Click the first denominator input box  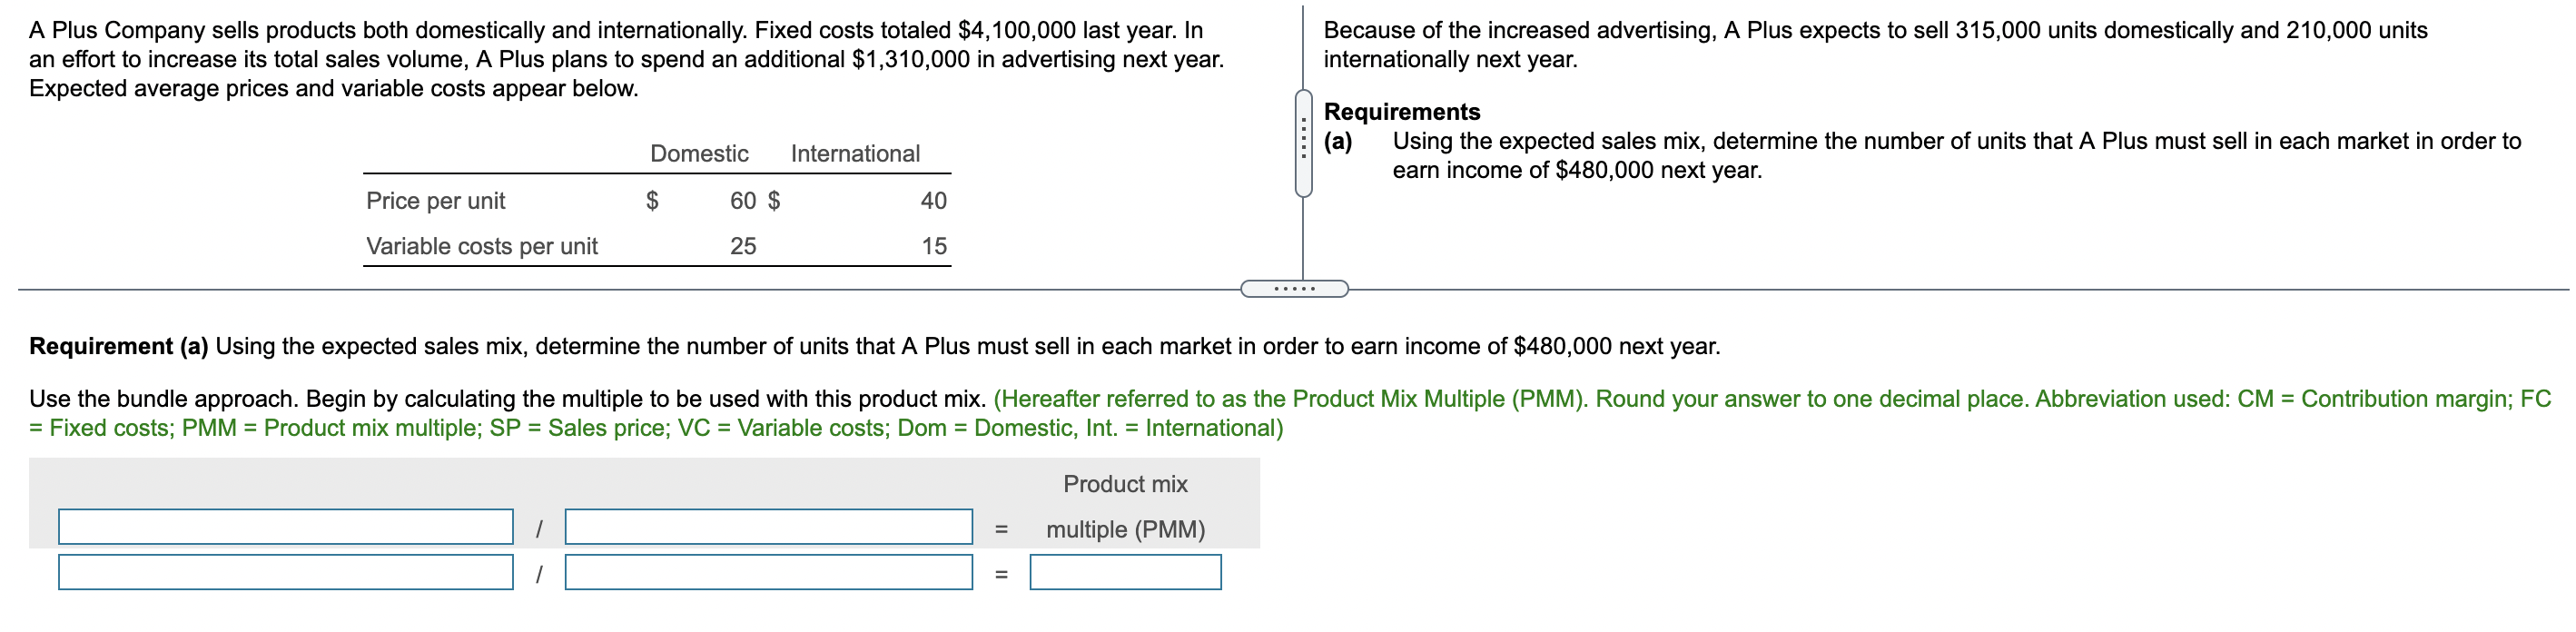(x=770, y=527)
